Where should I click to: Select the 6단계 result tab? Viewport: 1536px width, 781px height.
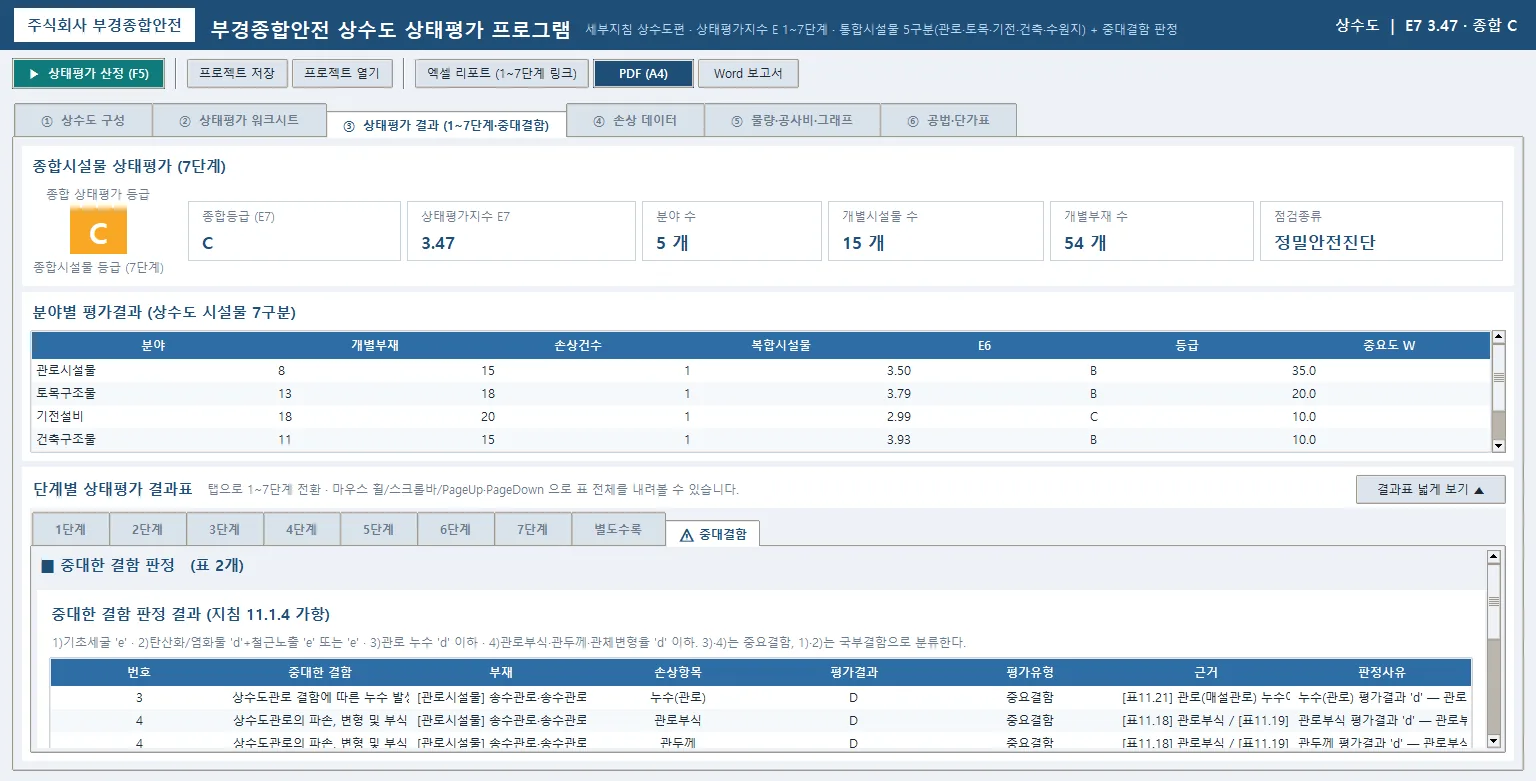(456, 529)
